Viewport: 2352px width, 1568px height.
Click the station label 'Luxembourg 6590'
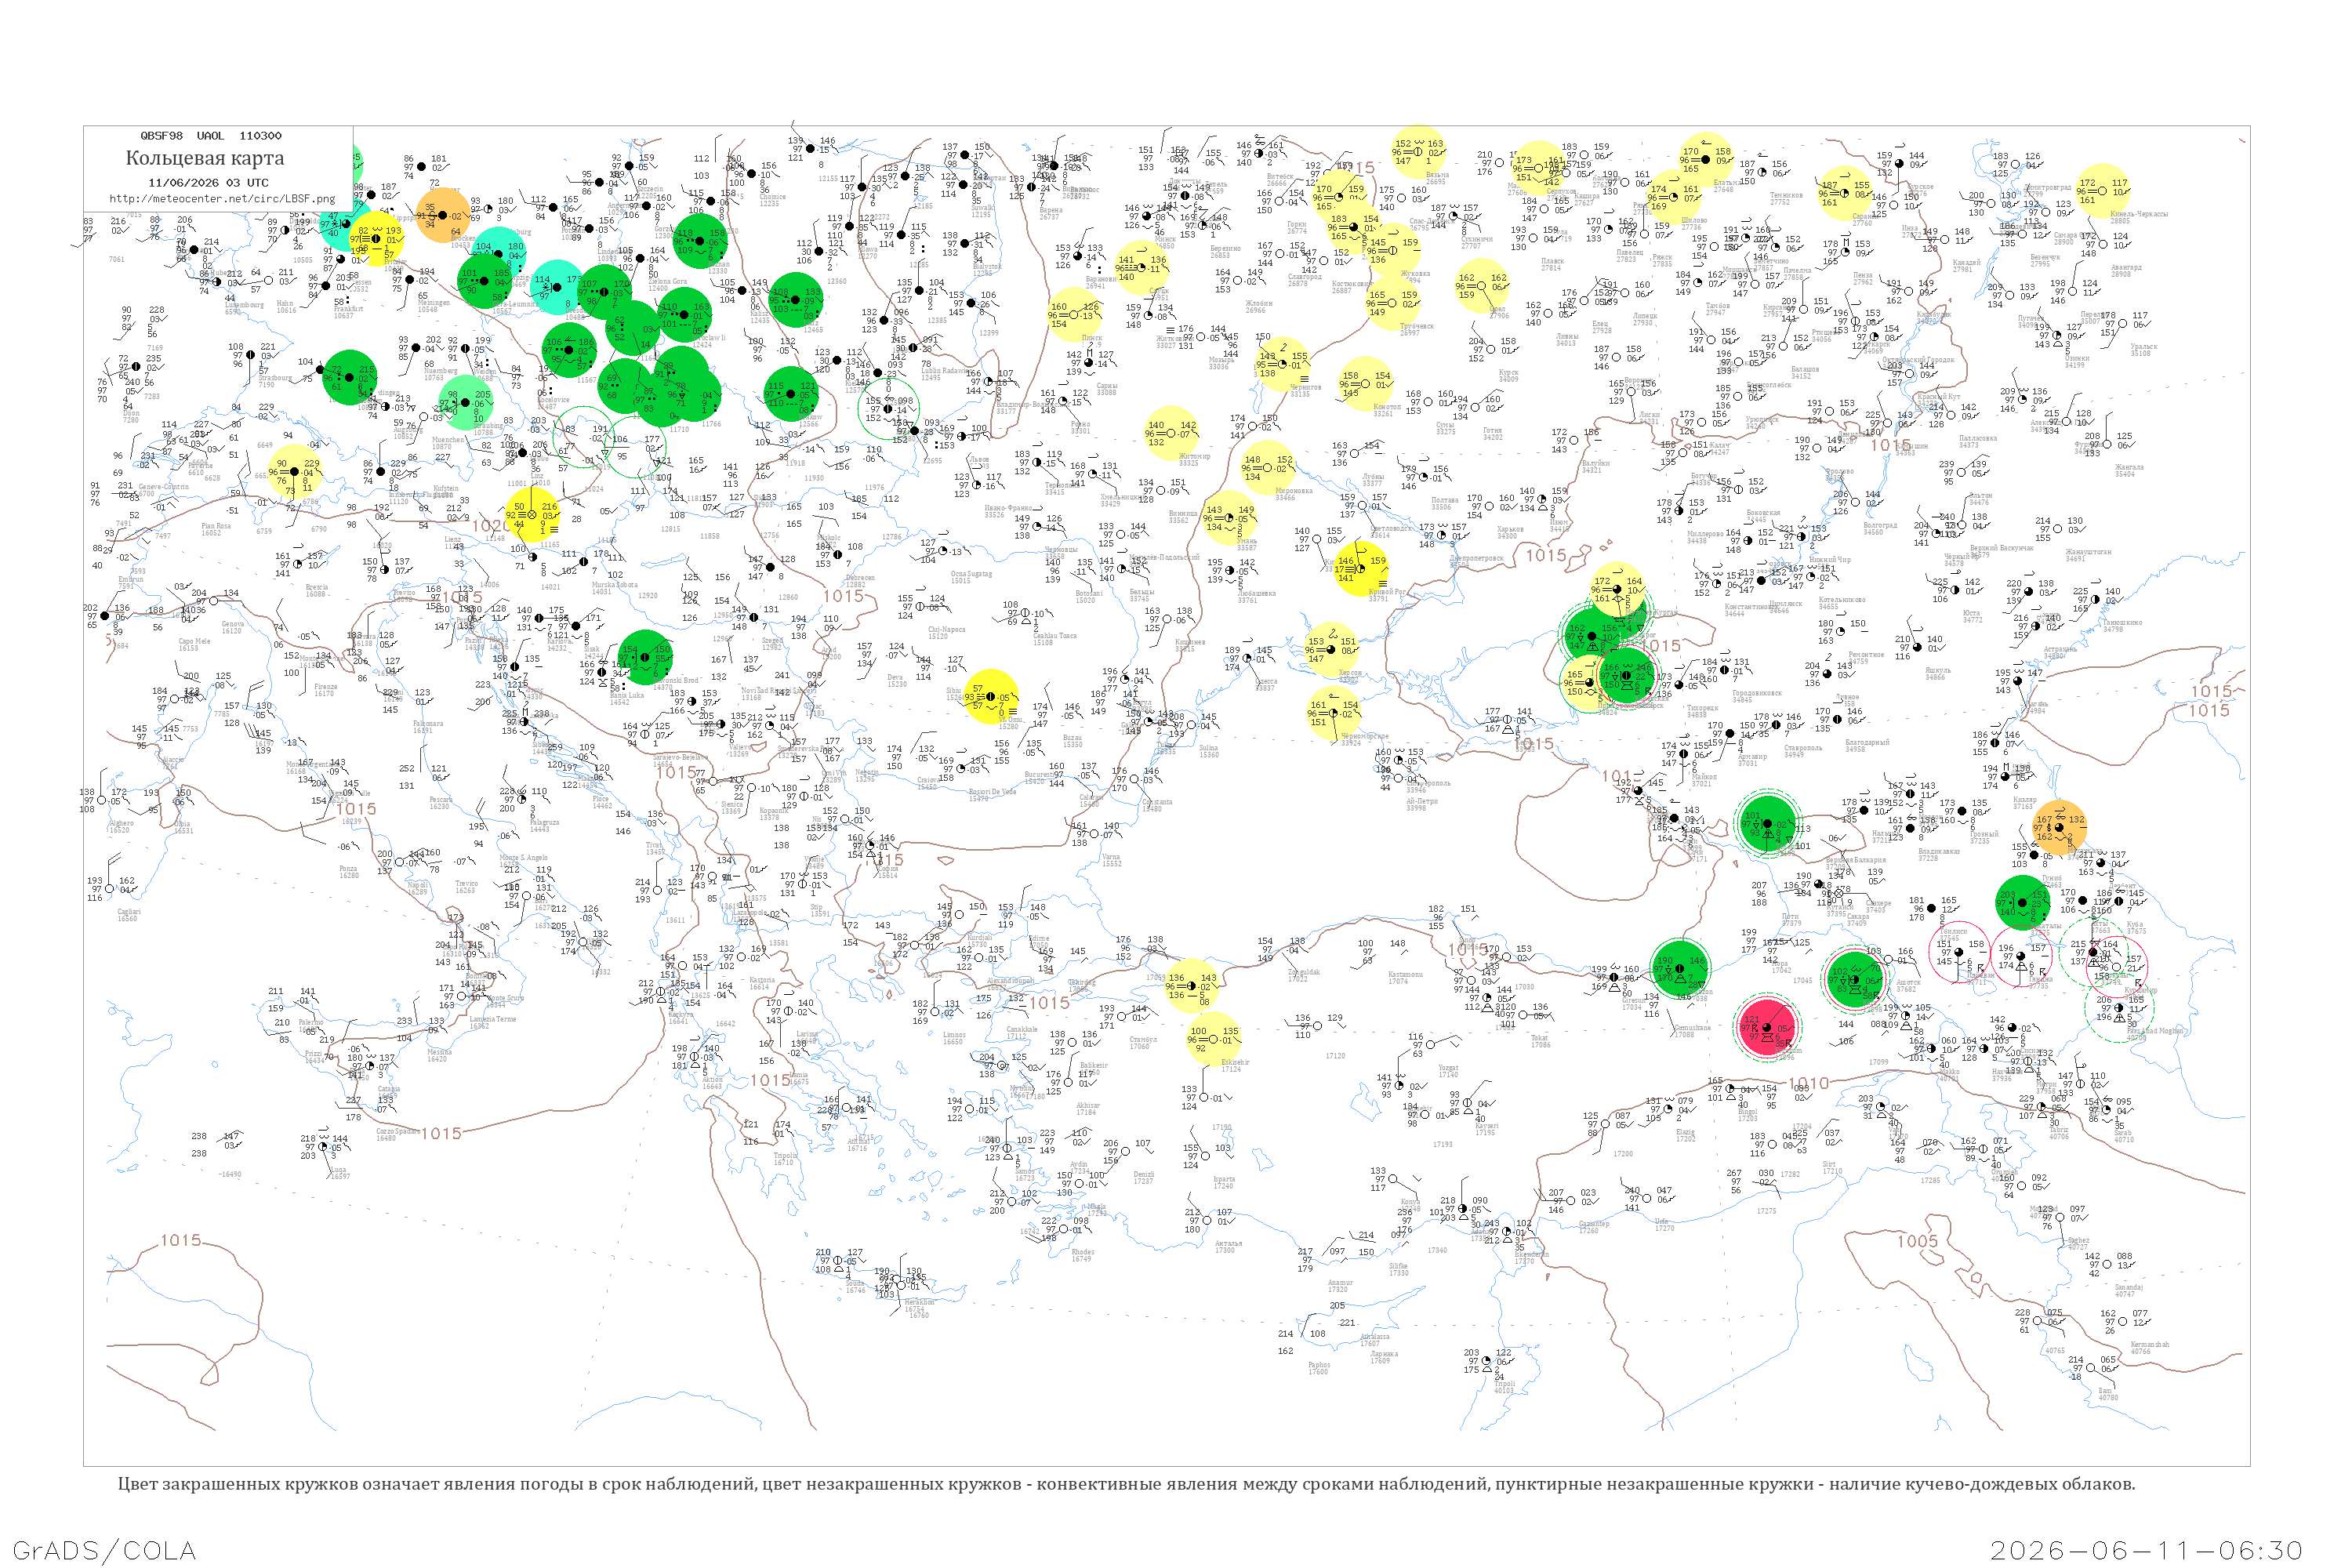click(243, 309)
